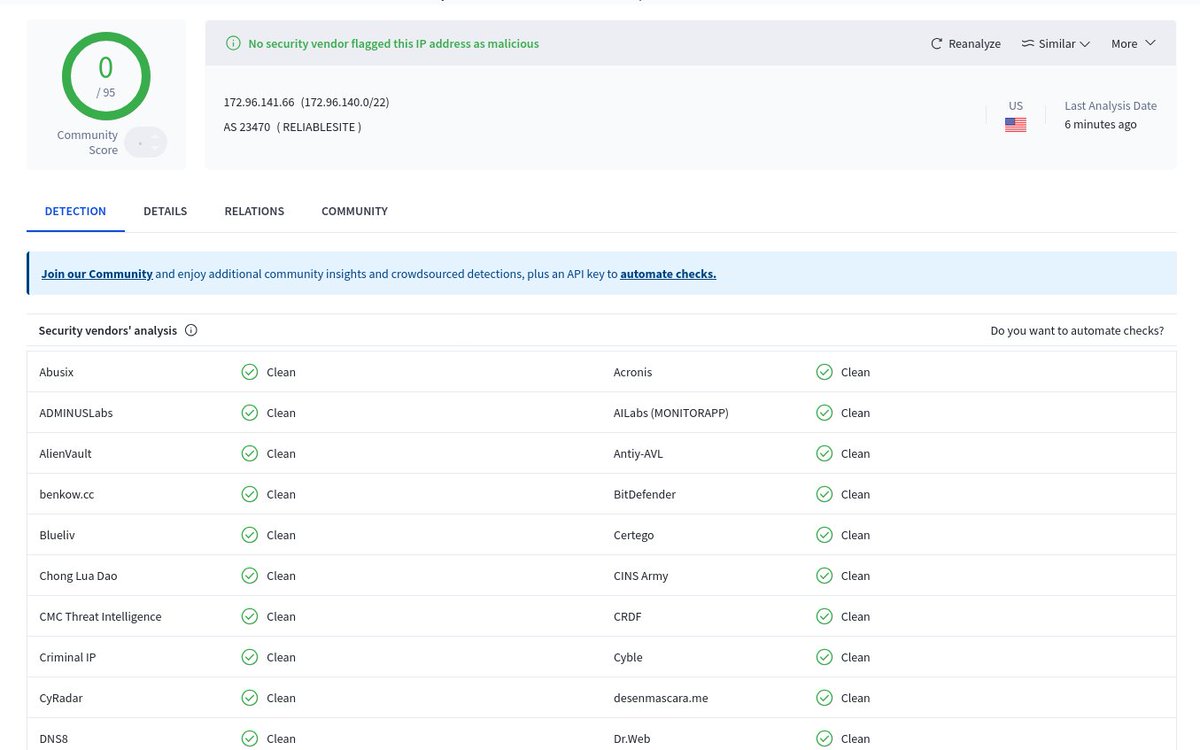Click the Clean check icon for Blueliv
This screenshot has width=1200, height=750.
[250, 535]
